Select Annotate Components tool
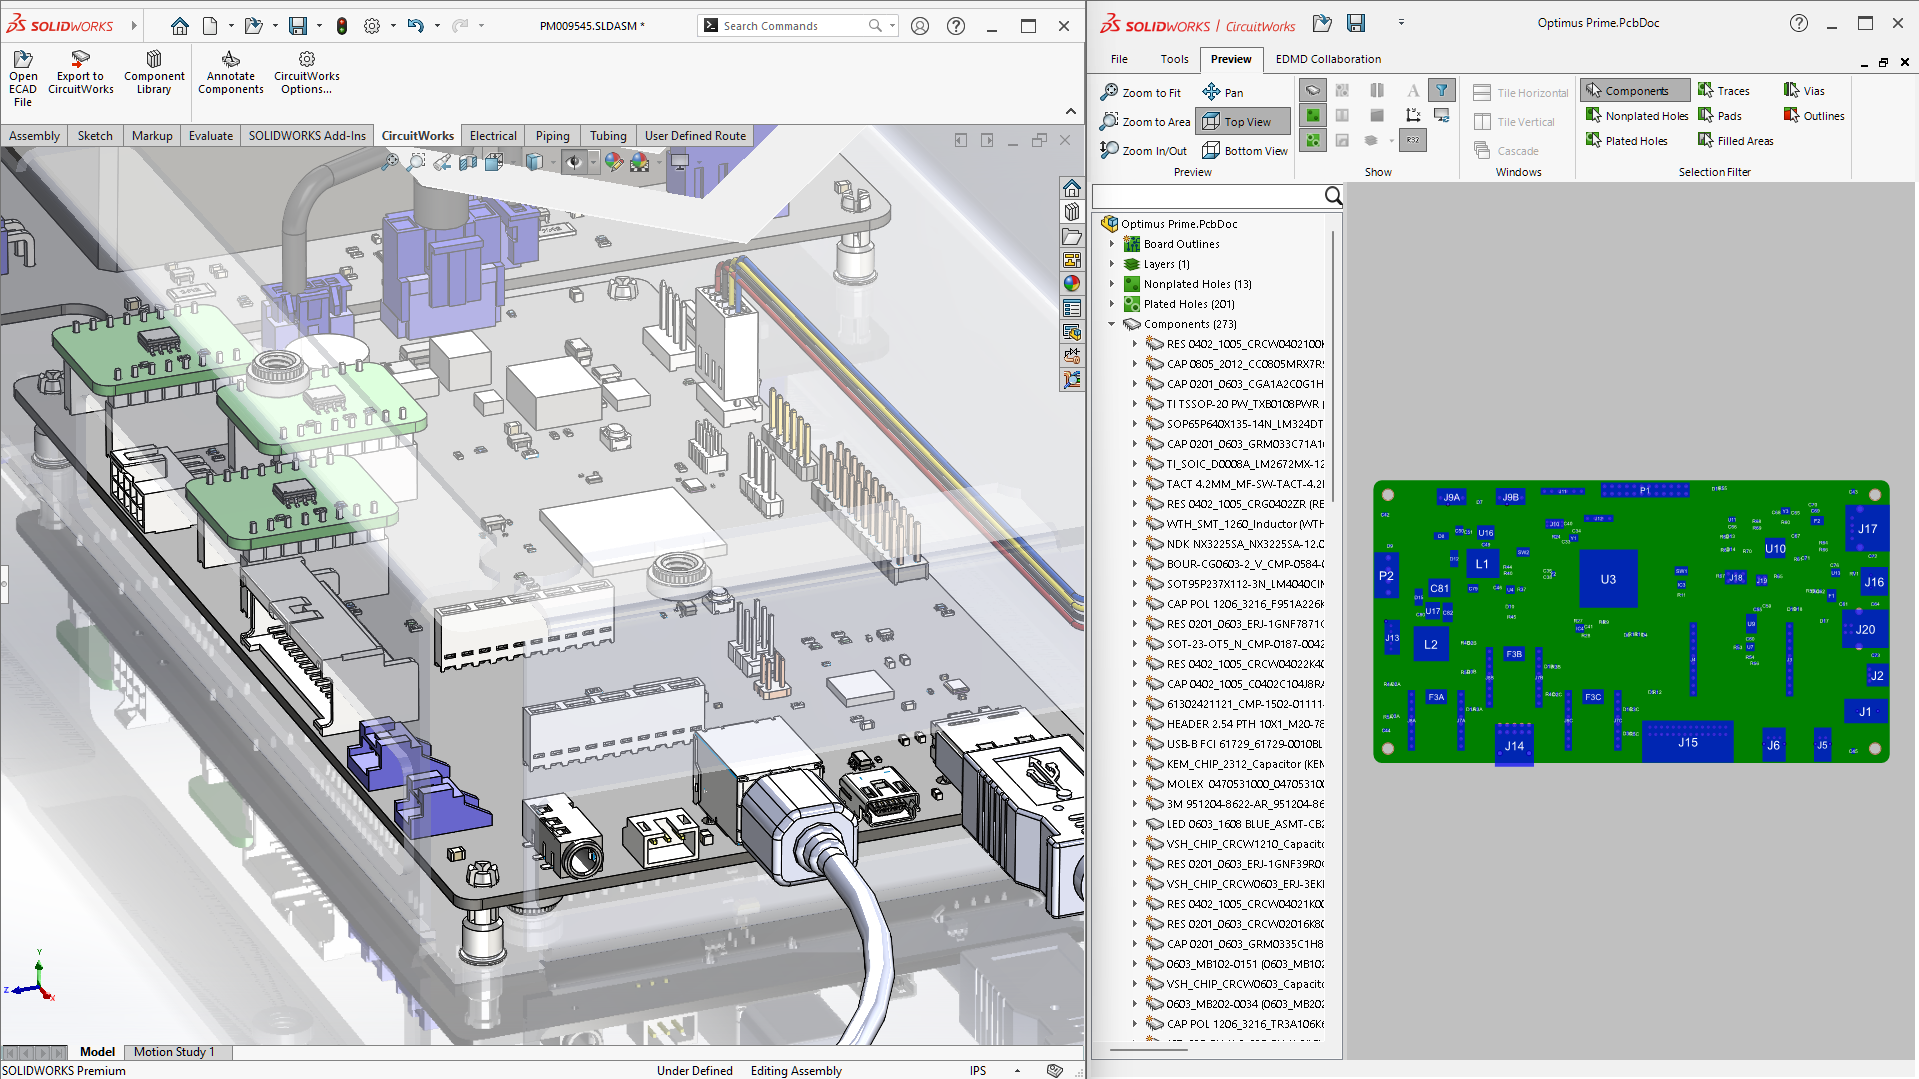1919x1079 pixels. pyautogui.click(x=230, y=70)
